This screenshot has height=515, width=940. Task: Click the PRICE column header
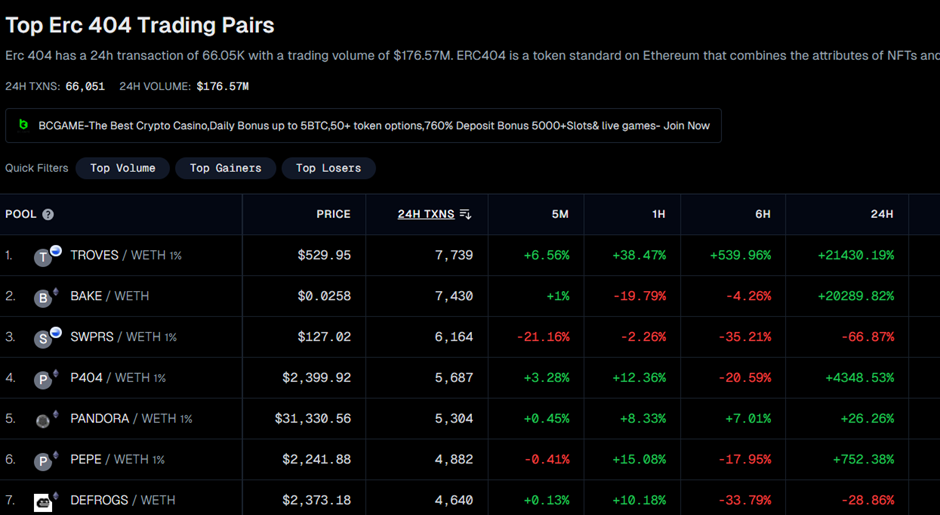click(333, 214)
